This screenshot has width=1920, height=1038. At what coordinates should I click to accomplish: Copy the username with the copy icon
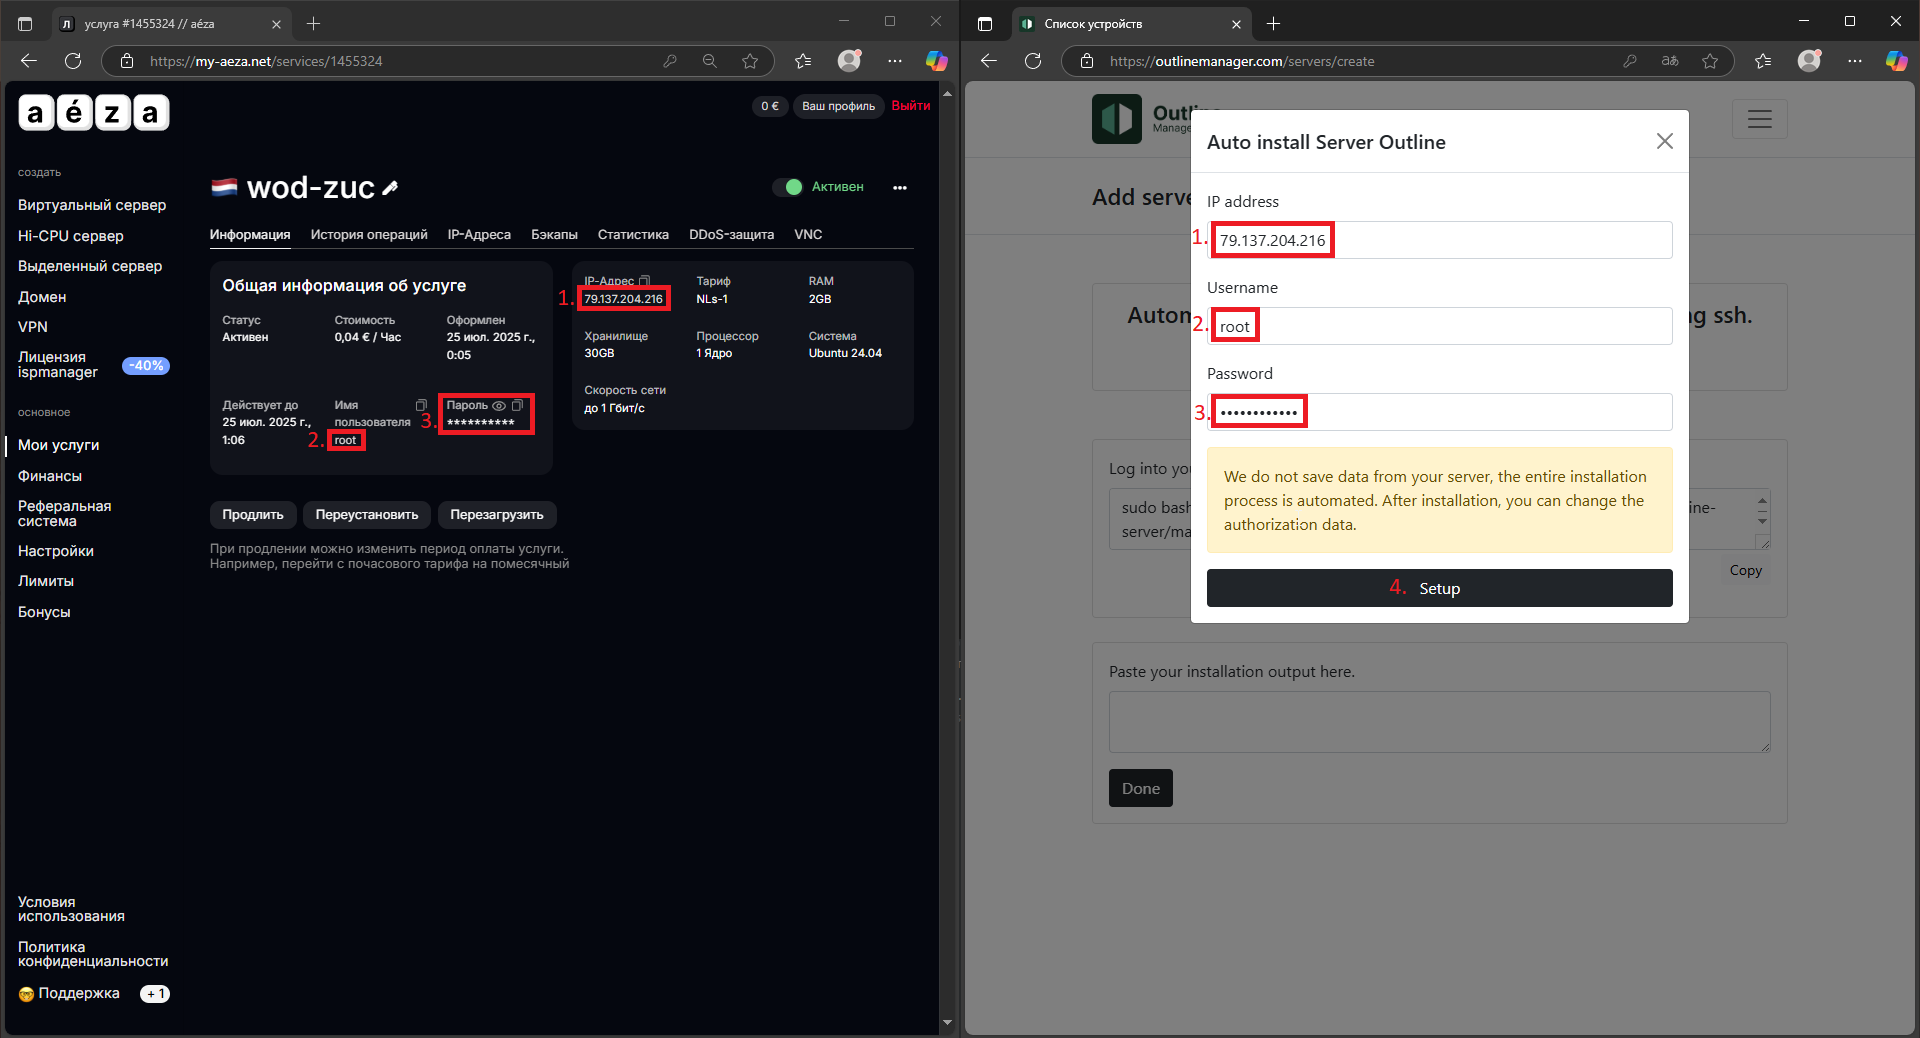coord(421,405)
